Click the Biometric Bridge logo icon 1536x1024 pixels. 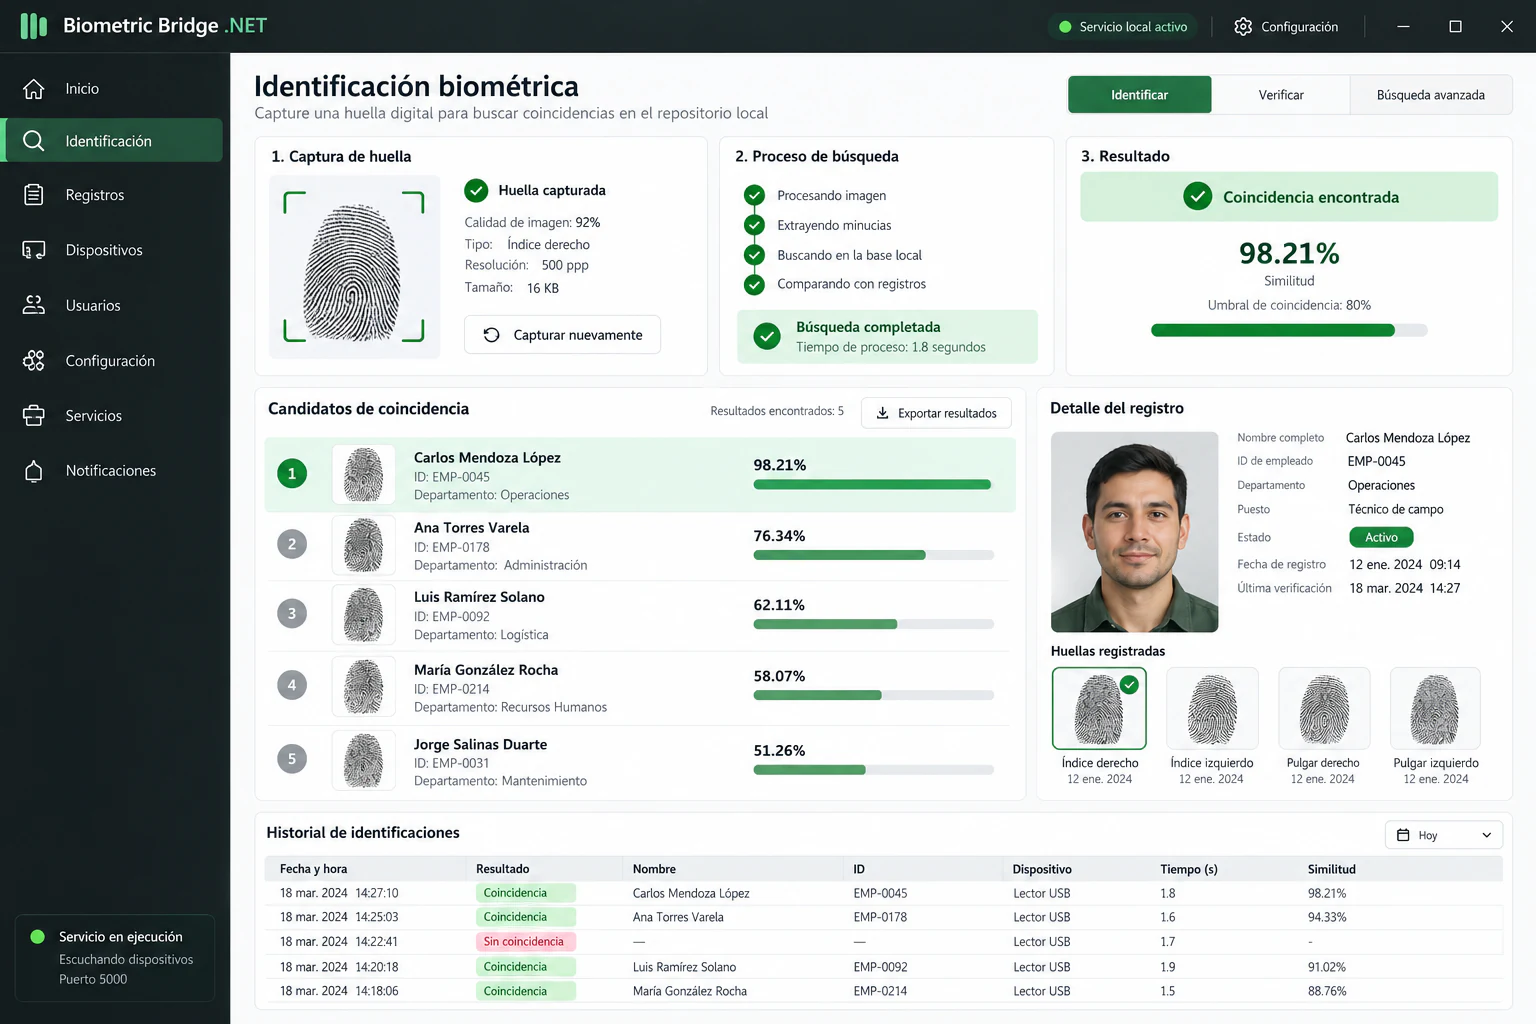click(34, 26)
